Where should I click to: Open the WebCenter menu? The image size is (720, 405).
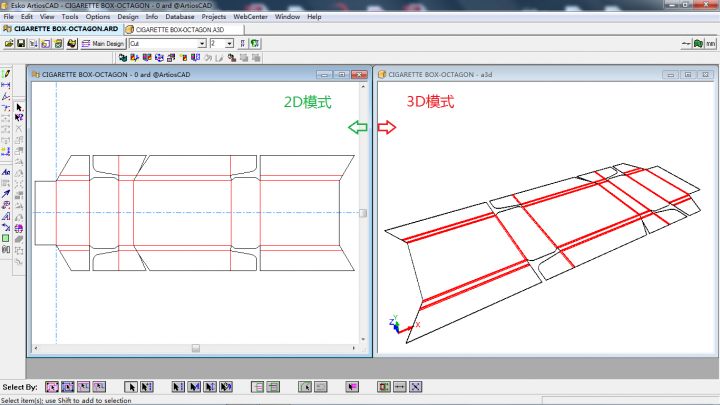pyautogui.click(x=250, y=17)
